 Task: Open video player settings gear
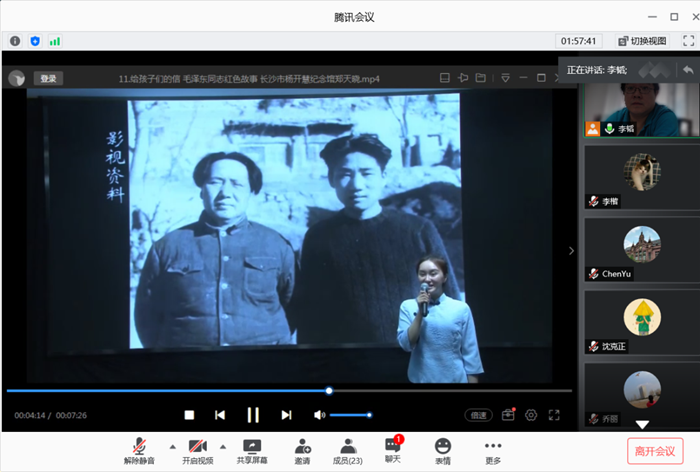[x=531, y=414]
